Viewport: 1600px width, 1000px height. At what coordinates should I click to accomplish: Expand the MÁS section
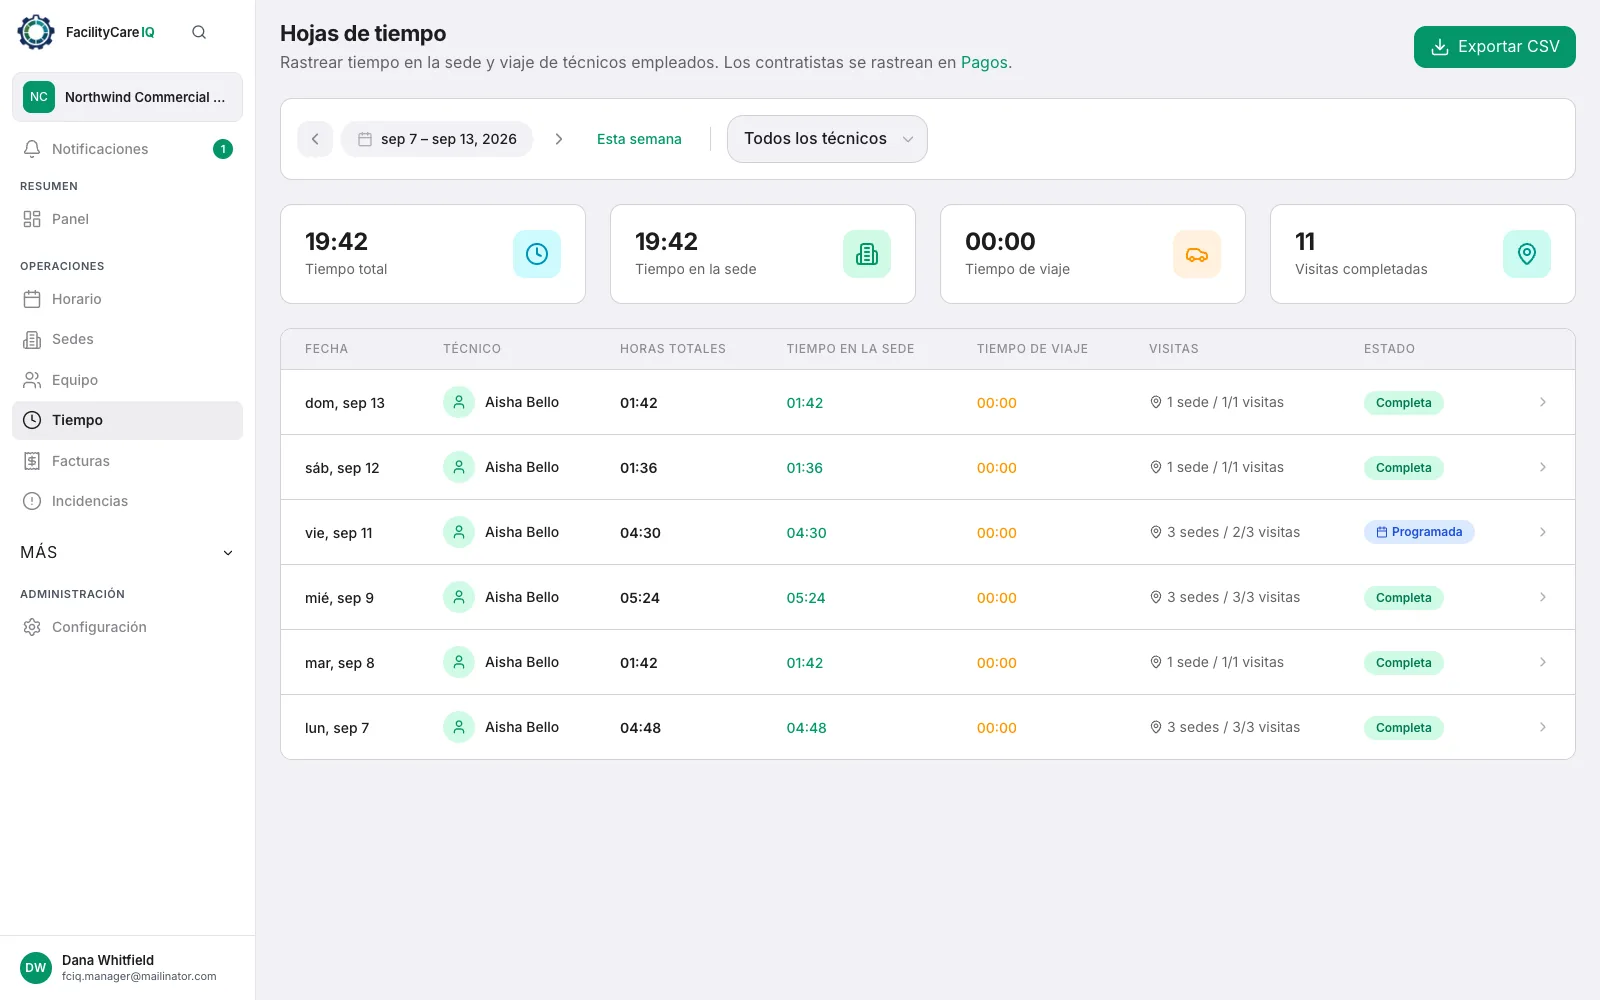click(x=127, y=552)
